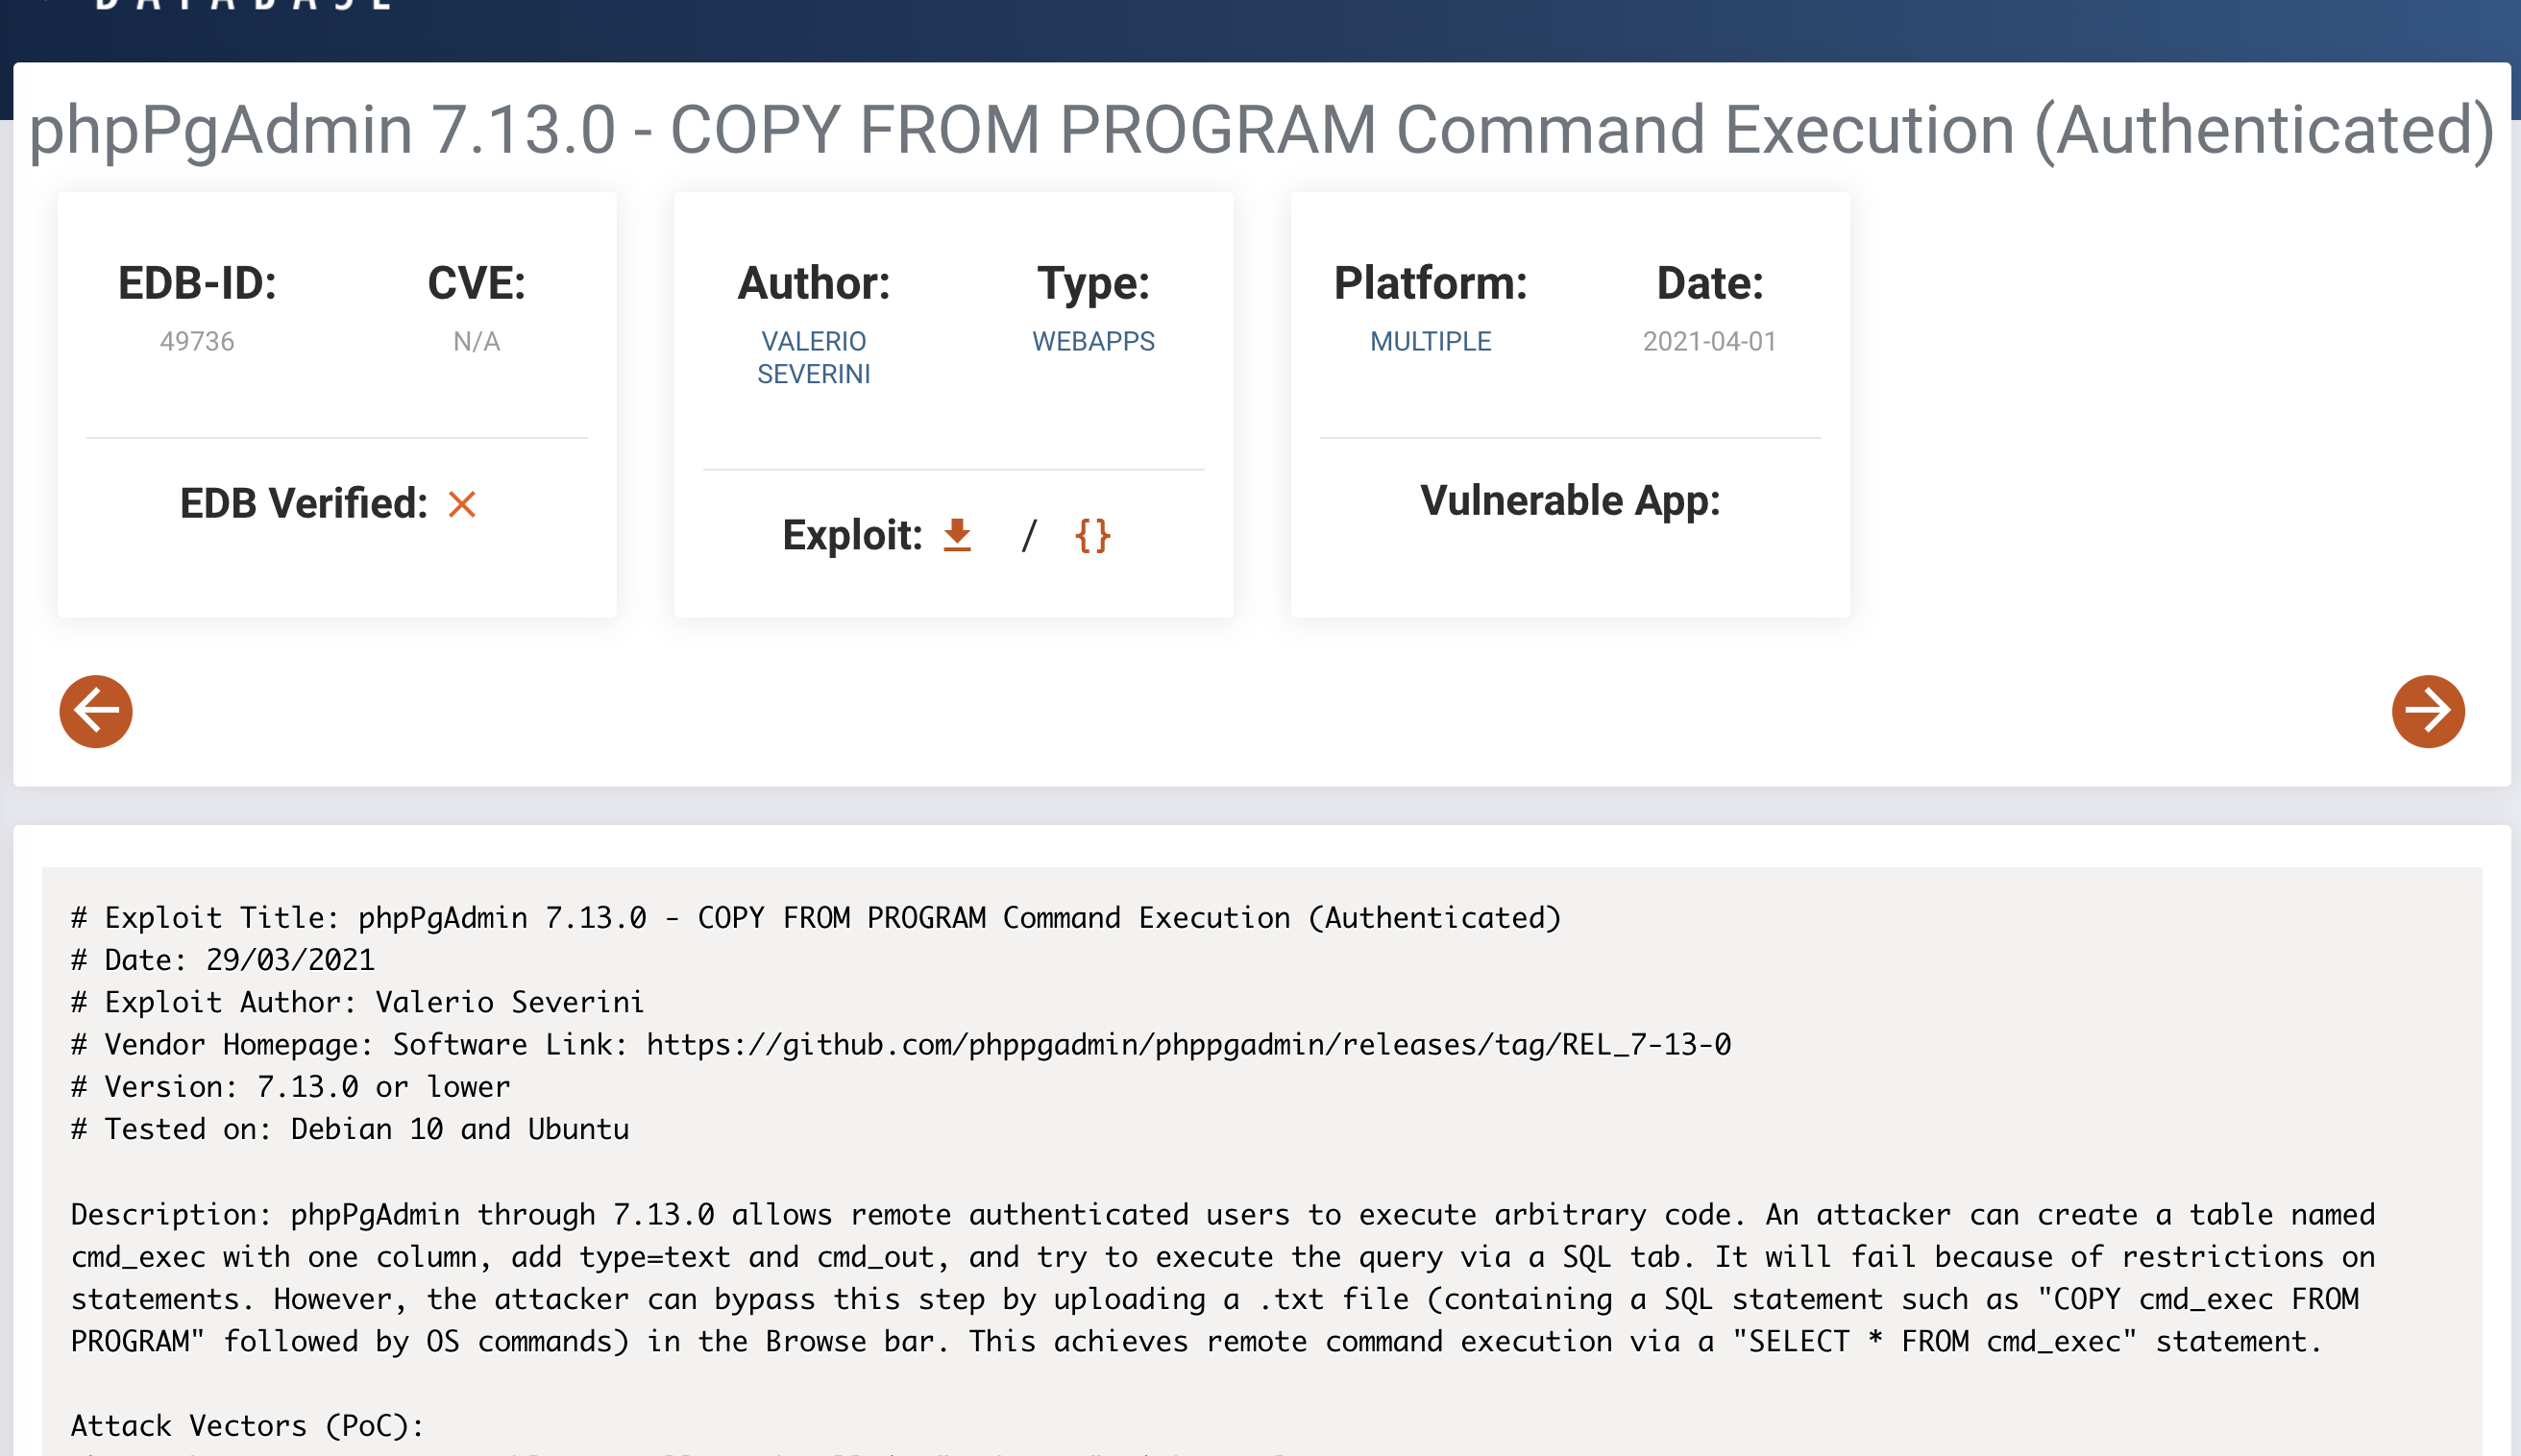
Task: Click the Vulnerable App label
Action: click(1570, 500)
